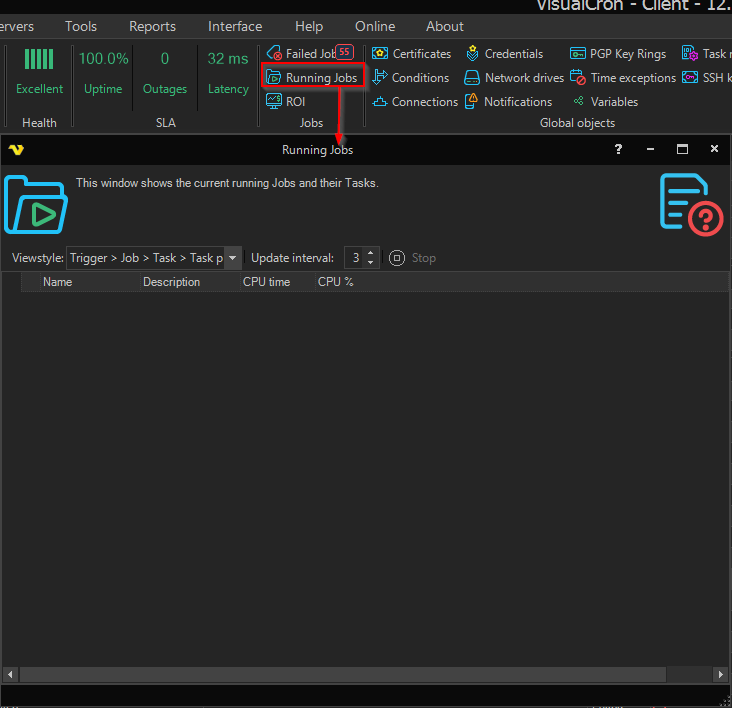Screen dimensions: 732x708
Task: Open Conditions global object
Action: click(x=410, y=78)
